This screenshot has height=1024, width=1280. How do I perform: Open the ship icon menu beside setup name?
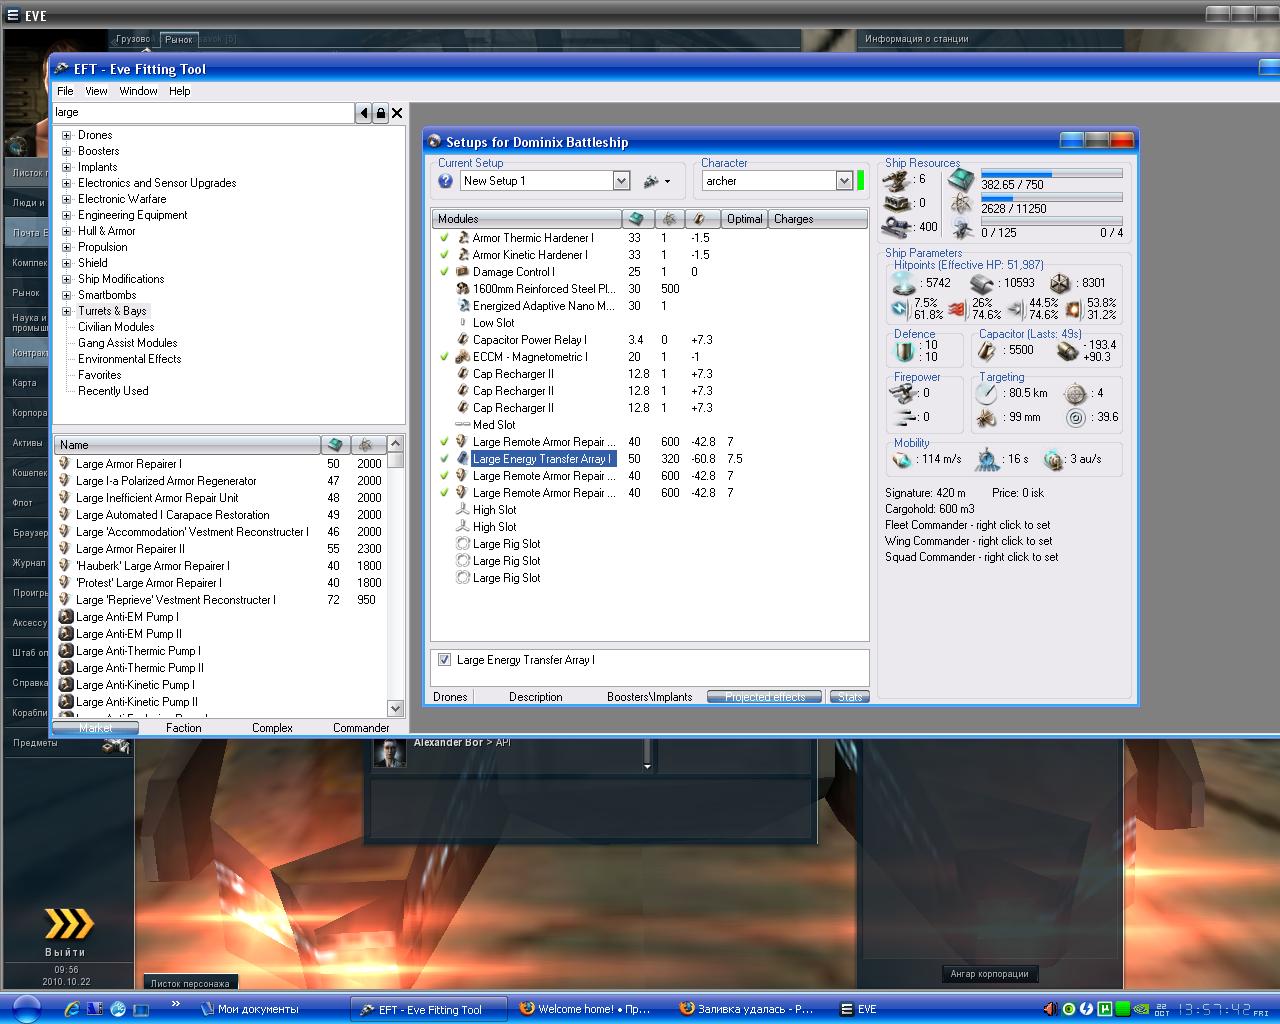pos(656,181)
